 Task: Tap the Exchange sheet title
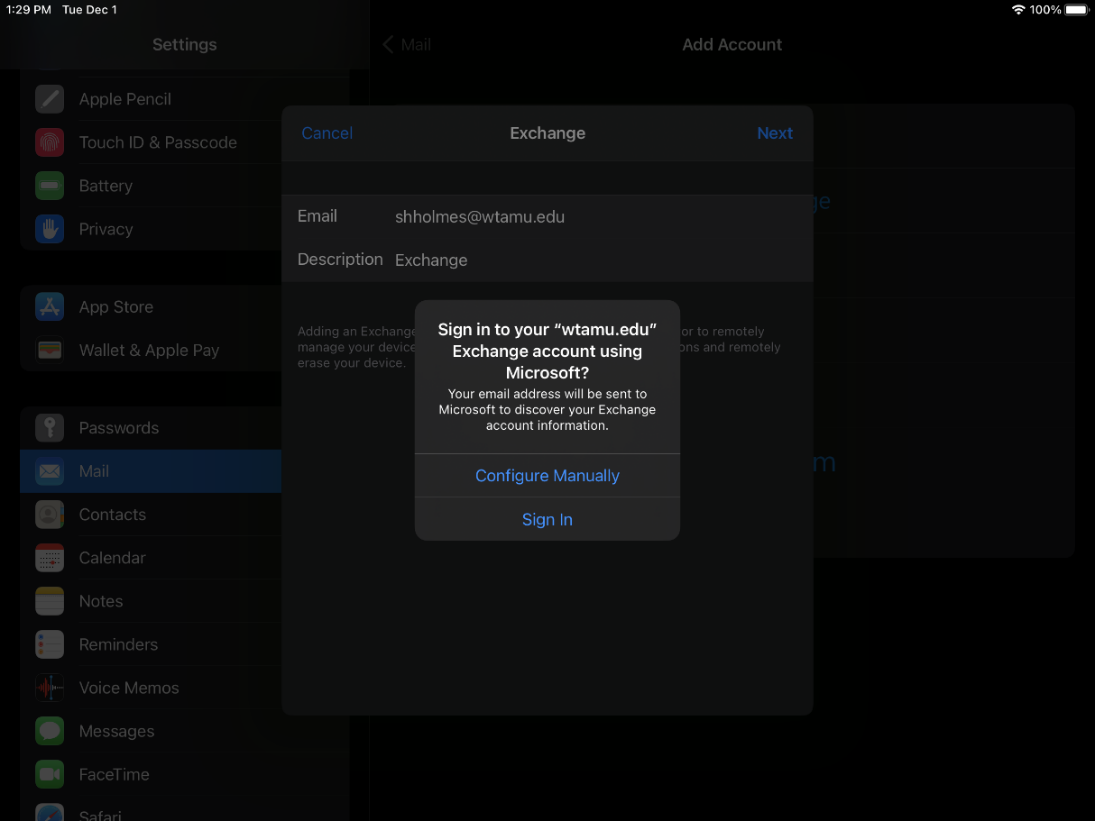(548, 133)
